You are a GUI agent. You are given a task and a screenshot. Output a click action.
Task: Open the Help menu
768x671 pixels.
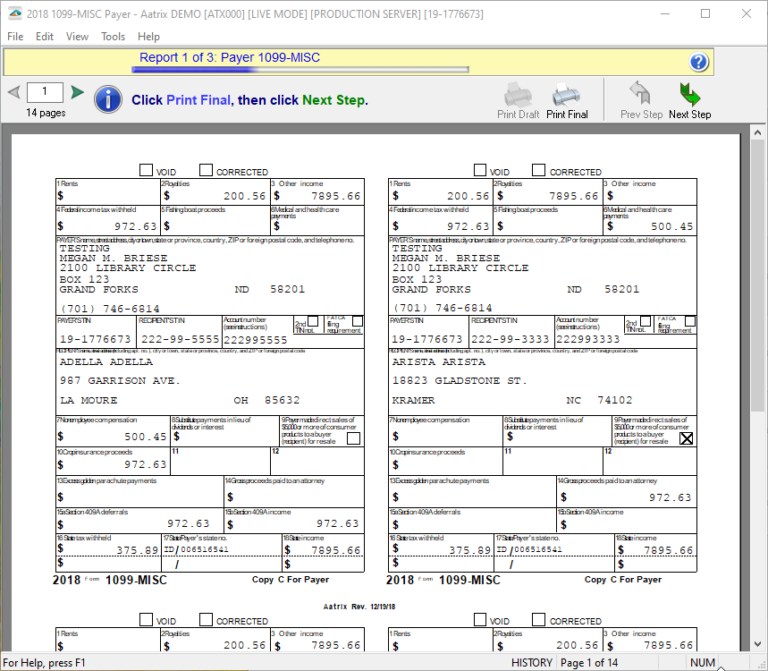coord(148,36)
